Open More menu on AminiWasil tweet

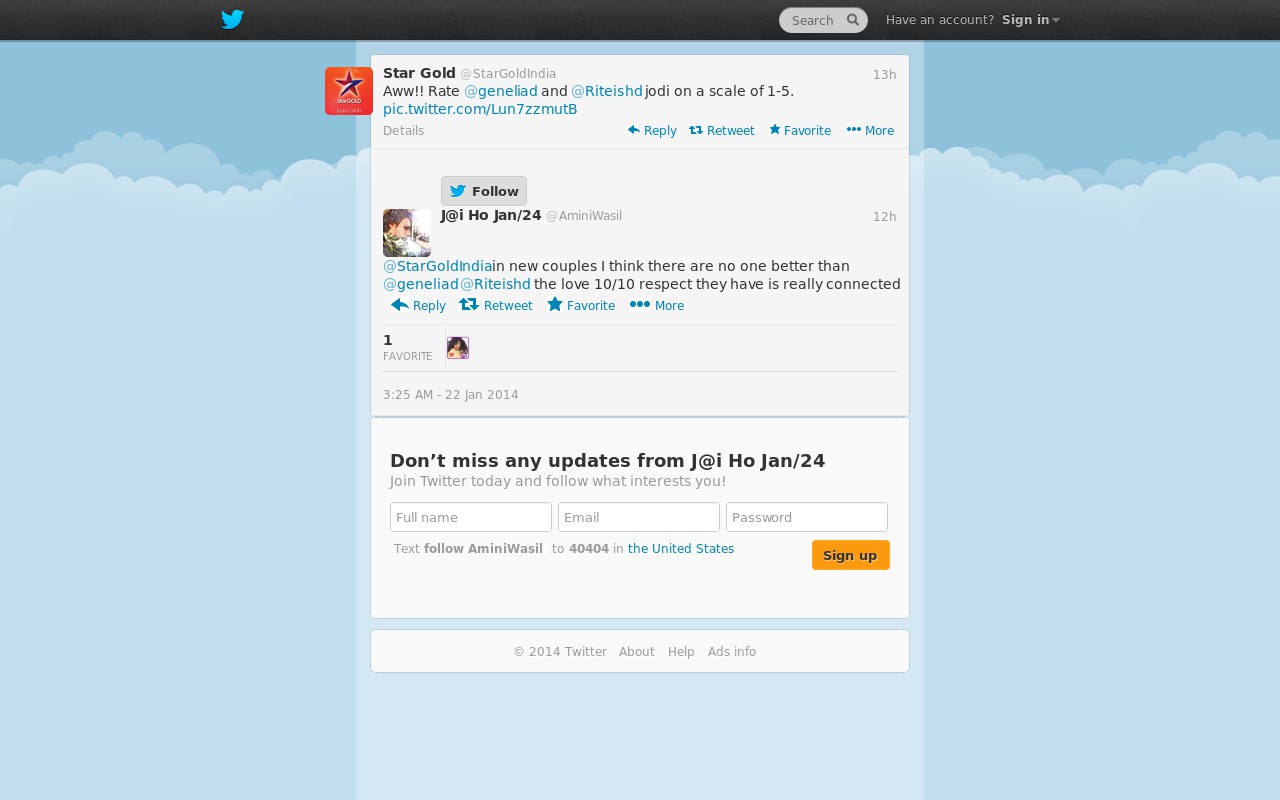[657, 305]
